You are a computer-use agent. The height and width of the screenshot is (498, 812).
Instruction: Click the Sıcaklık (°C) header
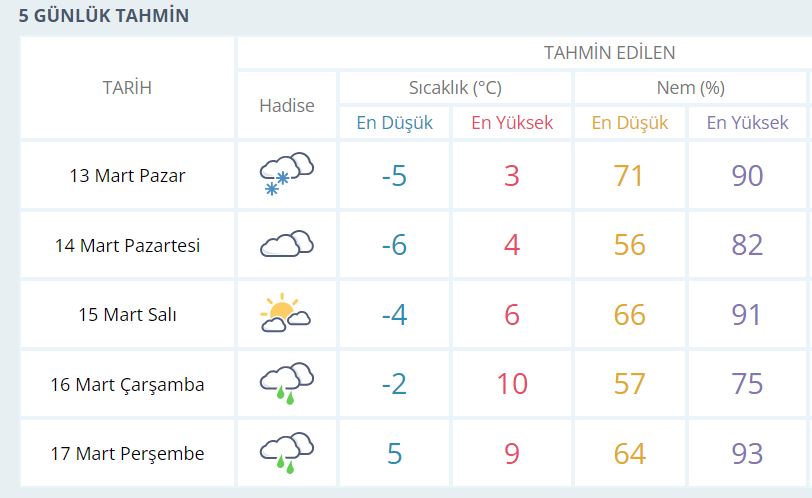pyautogui.click(x=455, y=87)
